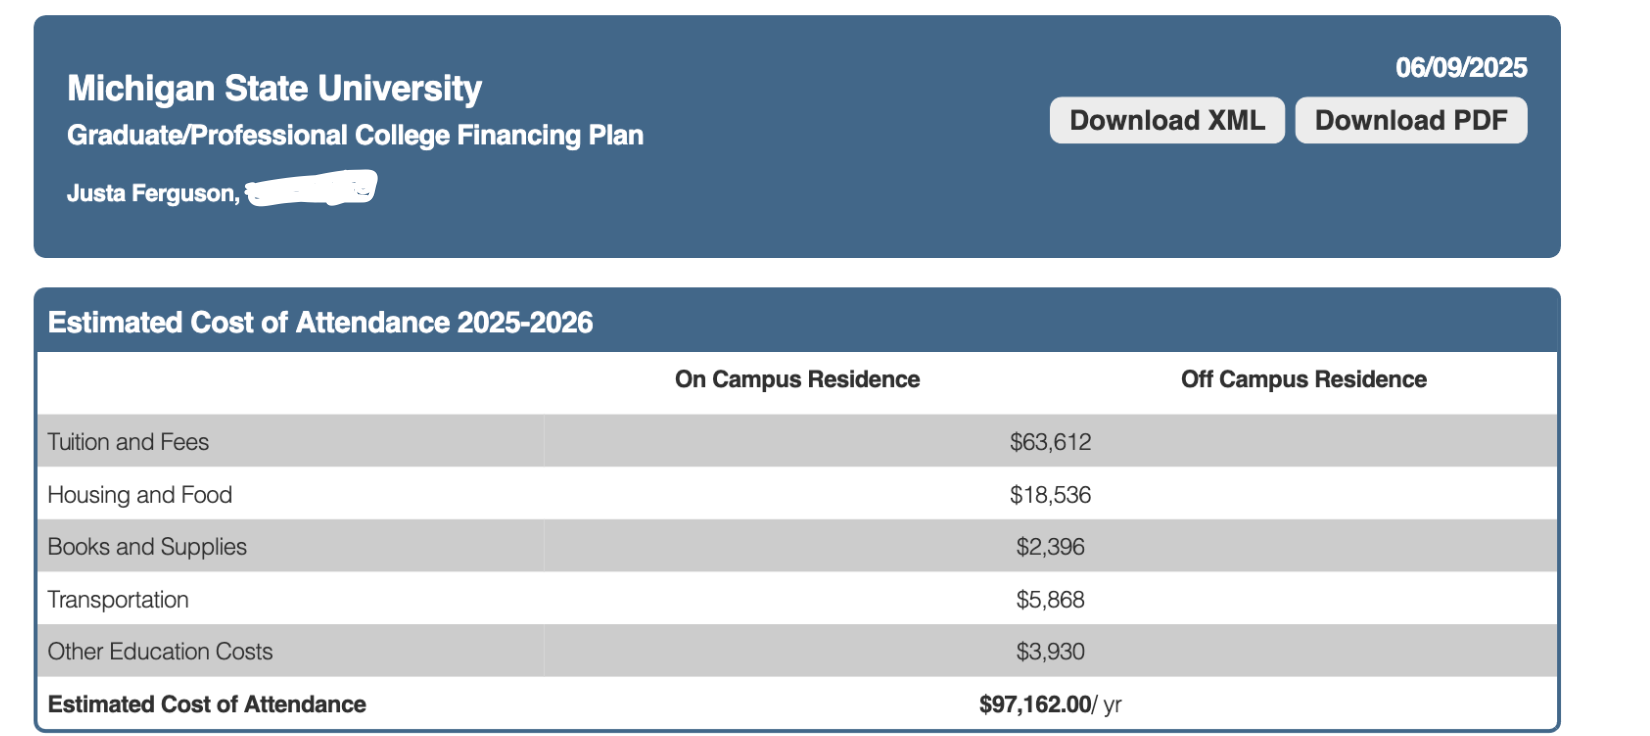
Task: Click the Off Campus Residence column header
Action: [1303, 380]
